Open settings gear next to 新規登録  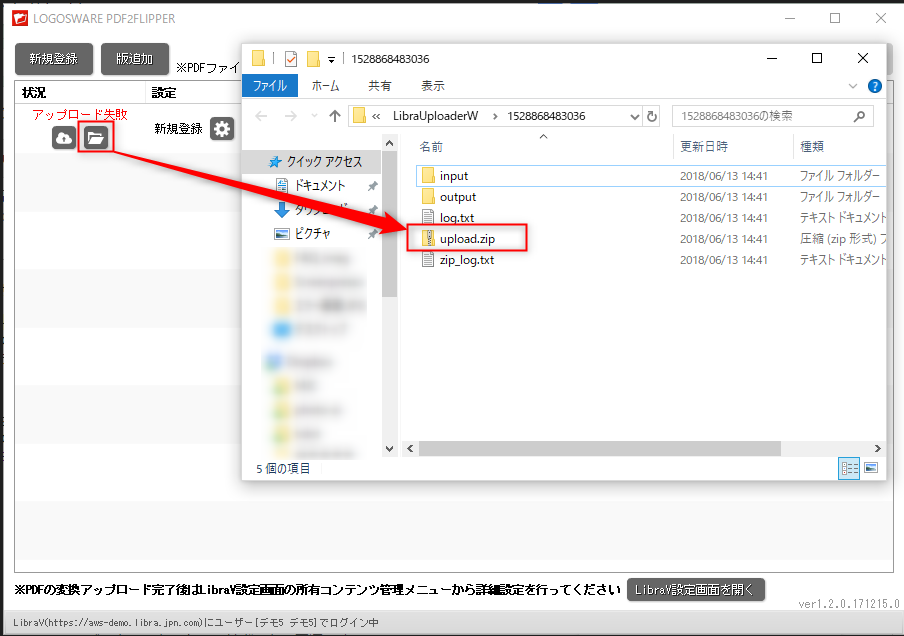coord(221,129)
